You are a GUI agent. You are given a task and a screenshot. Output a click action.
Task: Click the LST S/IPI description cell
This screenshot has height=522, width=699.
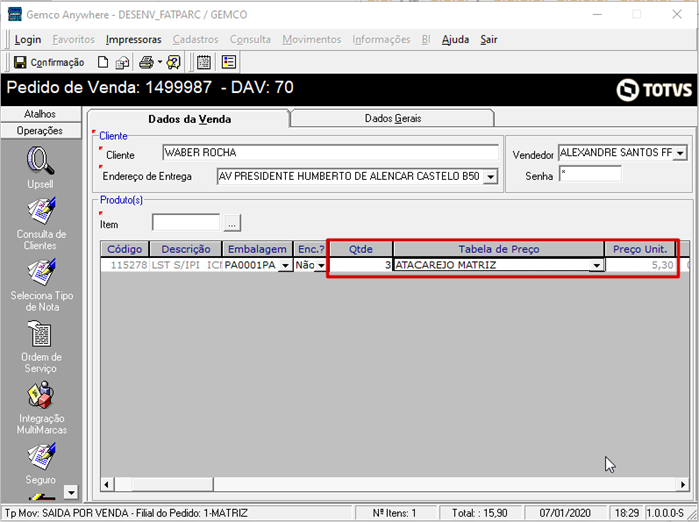click(186, 265)
